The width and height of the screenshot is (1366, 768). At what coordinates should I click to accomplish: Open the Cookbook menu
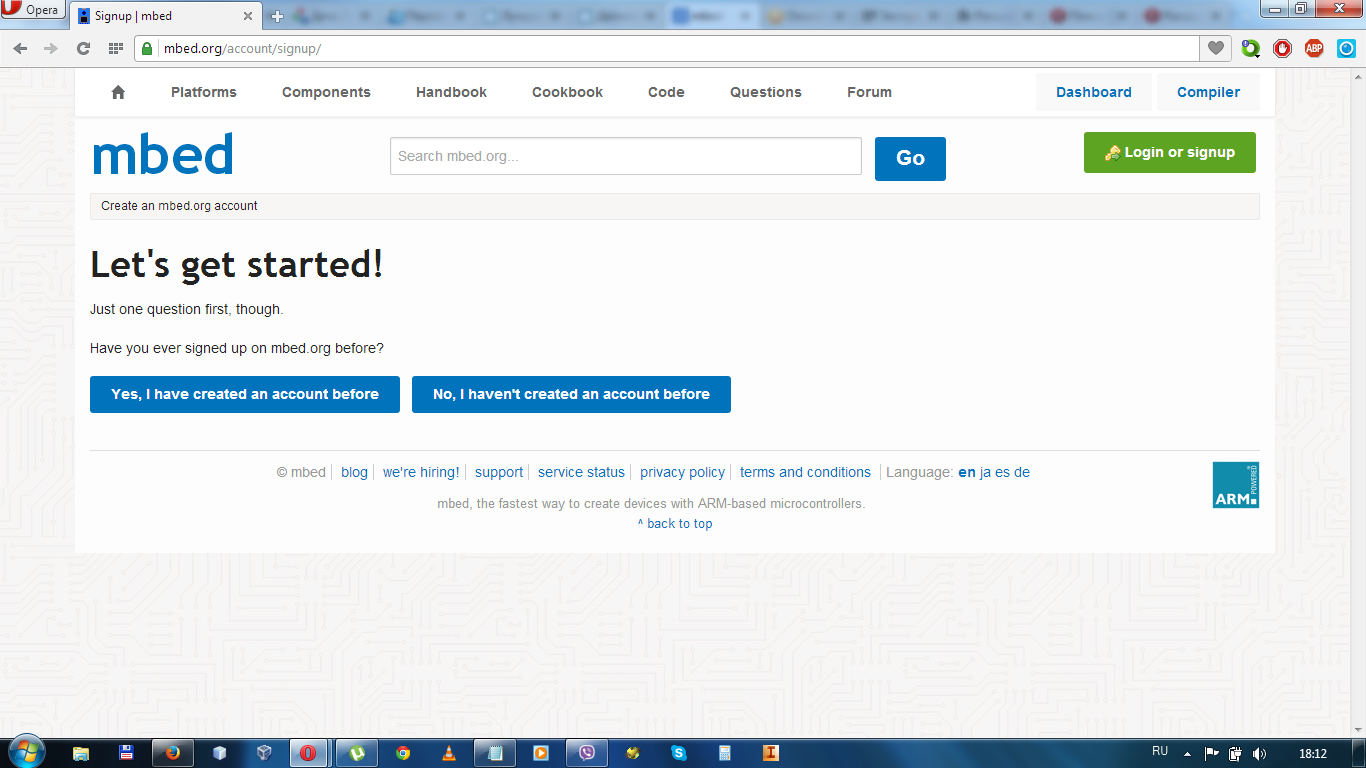(567, 92)
